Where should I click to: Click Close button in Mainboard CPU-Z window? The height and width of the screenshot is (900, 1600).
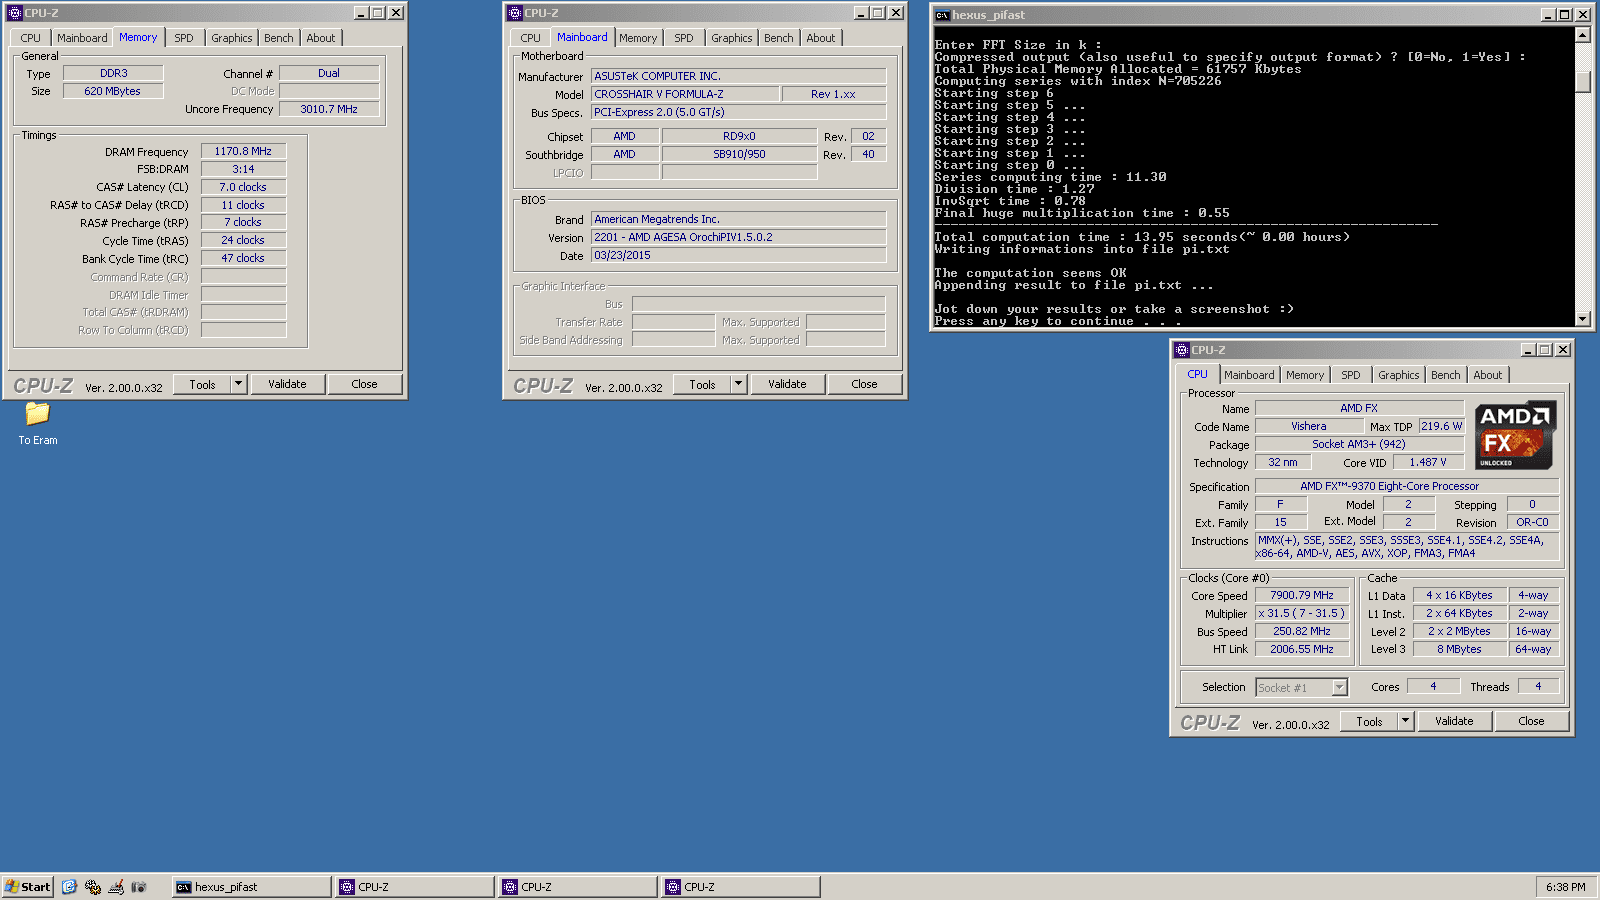(865, 384)
